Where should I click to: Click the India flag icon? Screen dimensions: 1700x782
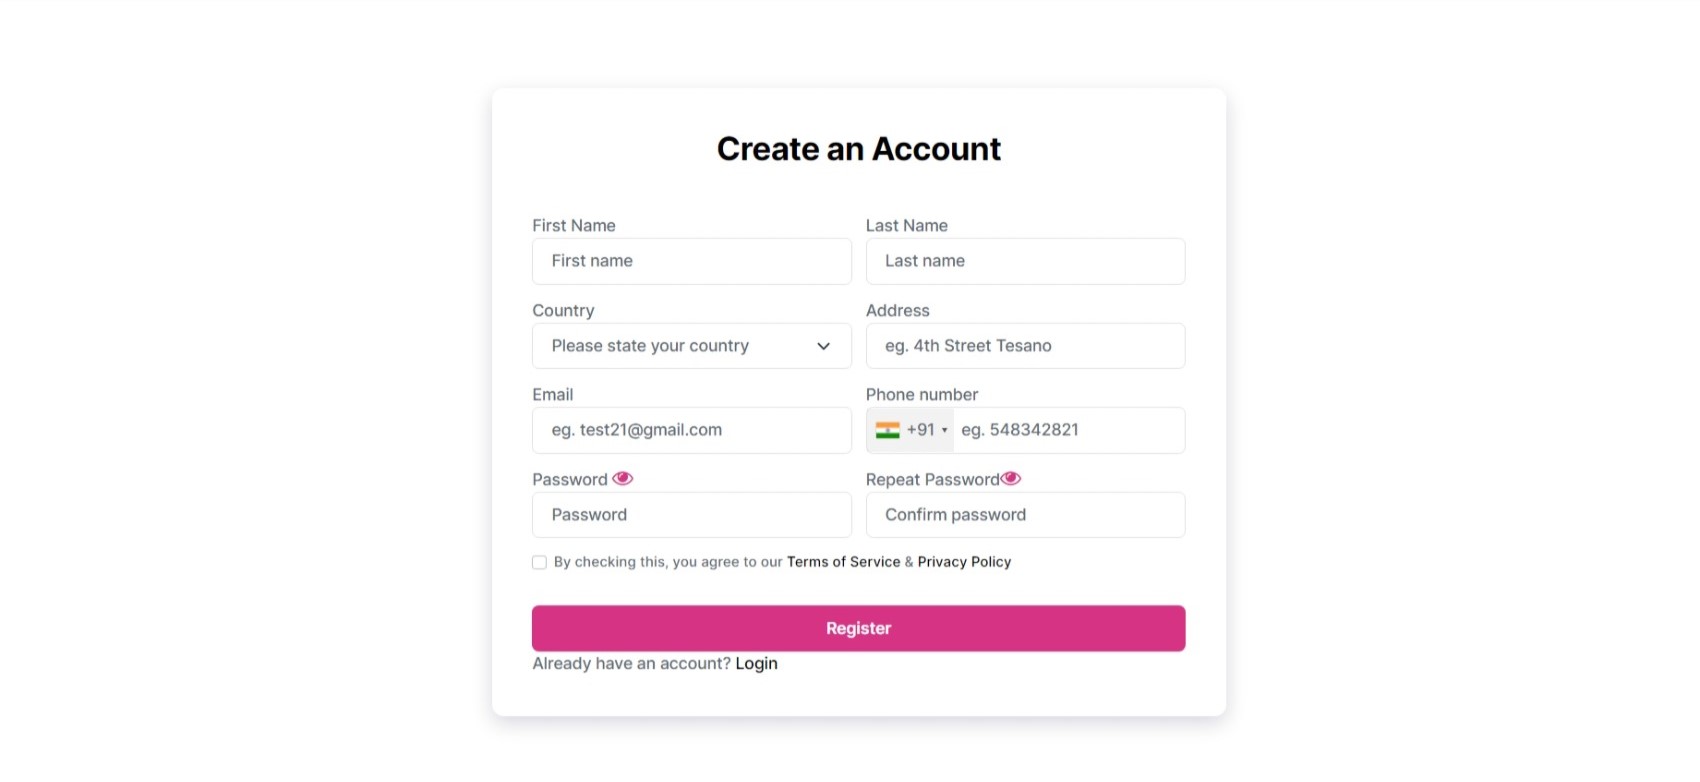(x=887, y=430)
